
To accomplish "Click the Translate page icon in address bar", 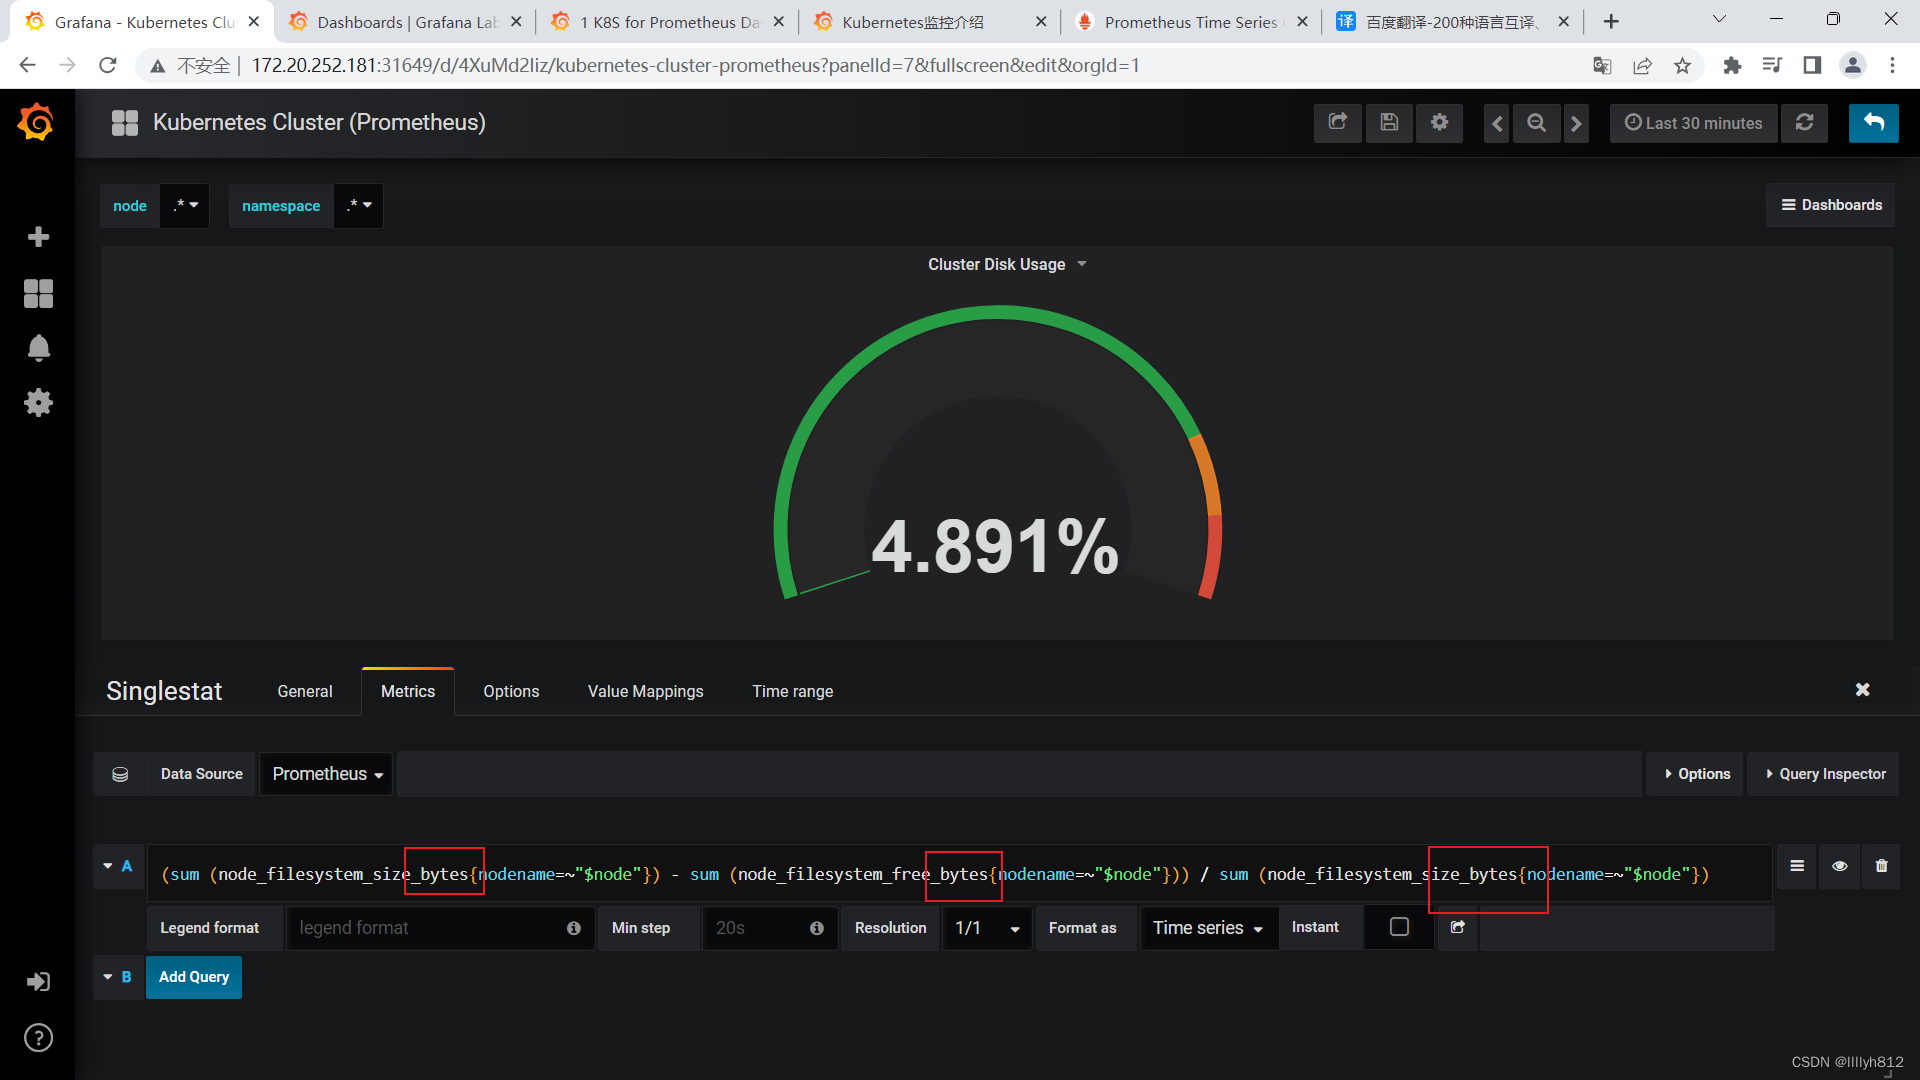I will tap(1602, 65).
